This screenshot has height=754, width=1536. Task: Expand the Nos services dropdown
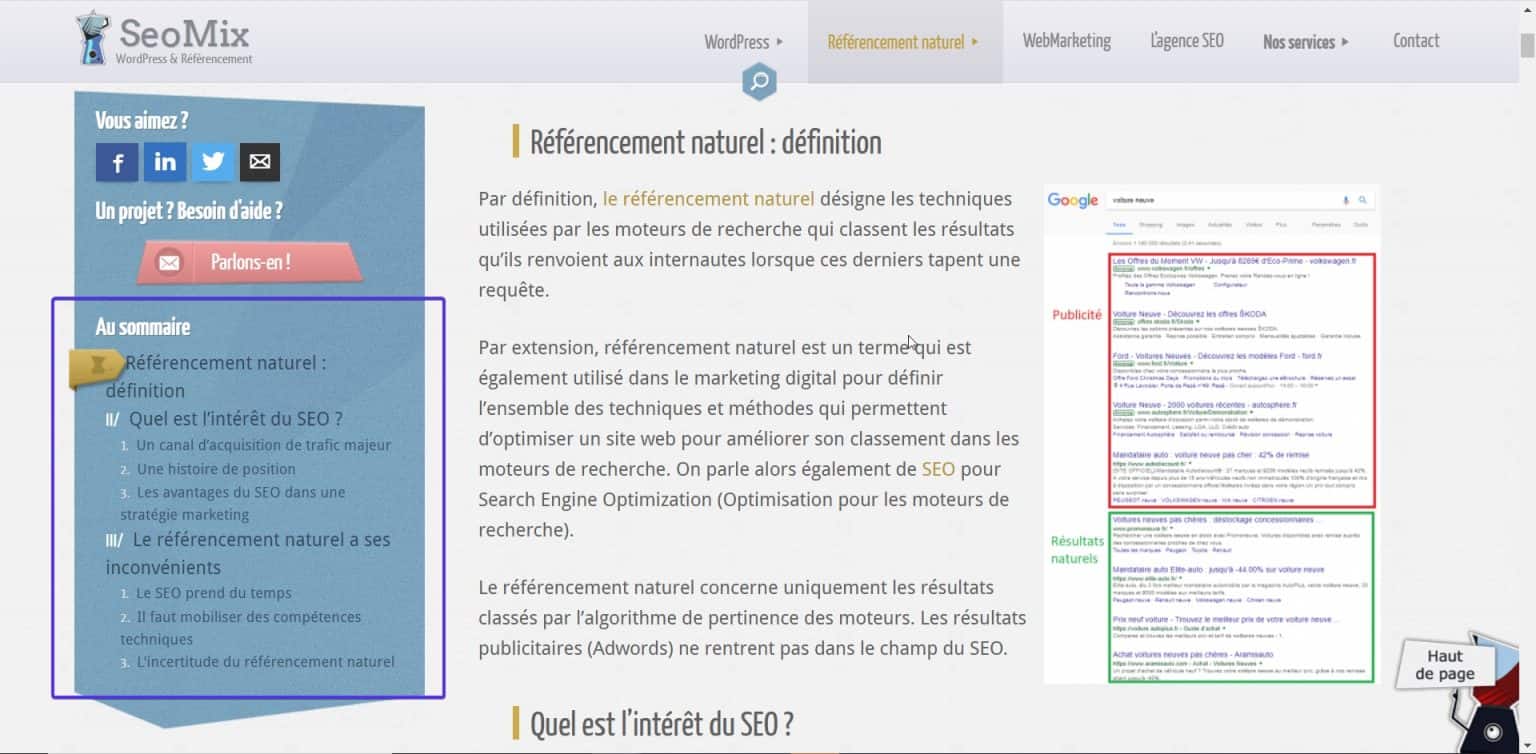1299,41
